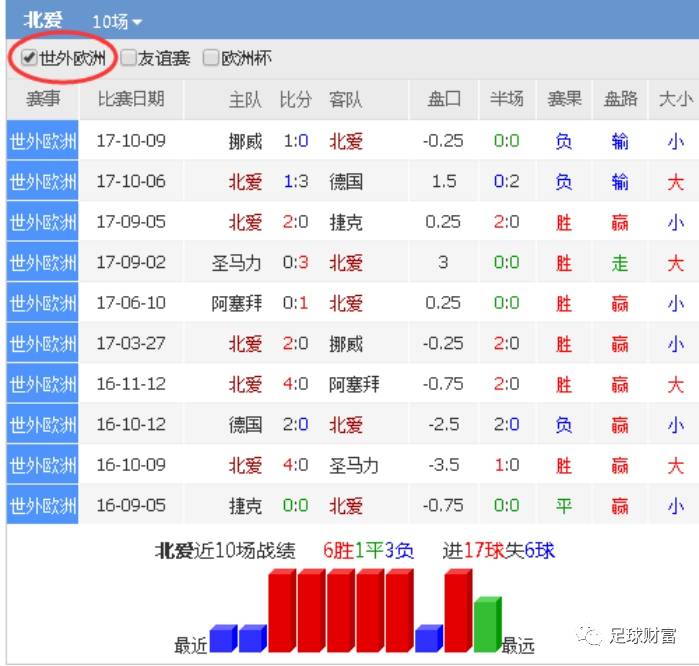Click the date 17-09-05
The image size is (699, 666).
pos(131,222)
